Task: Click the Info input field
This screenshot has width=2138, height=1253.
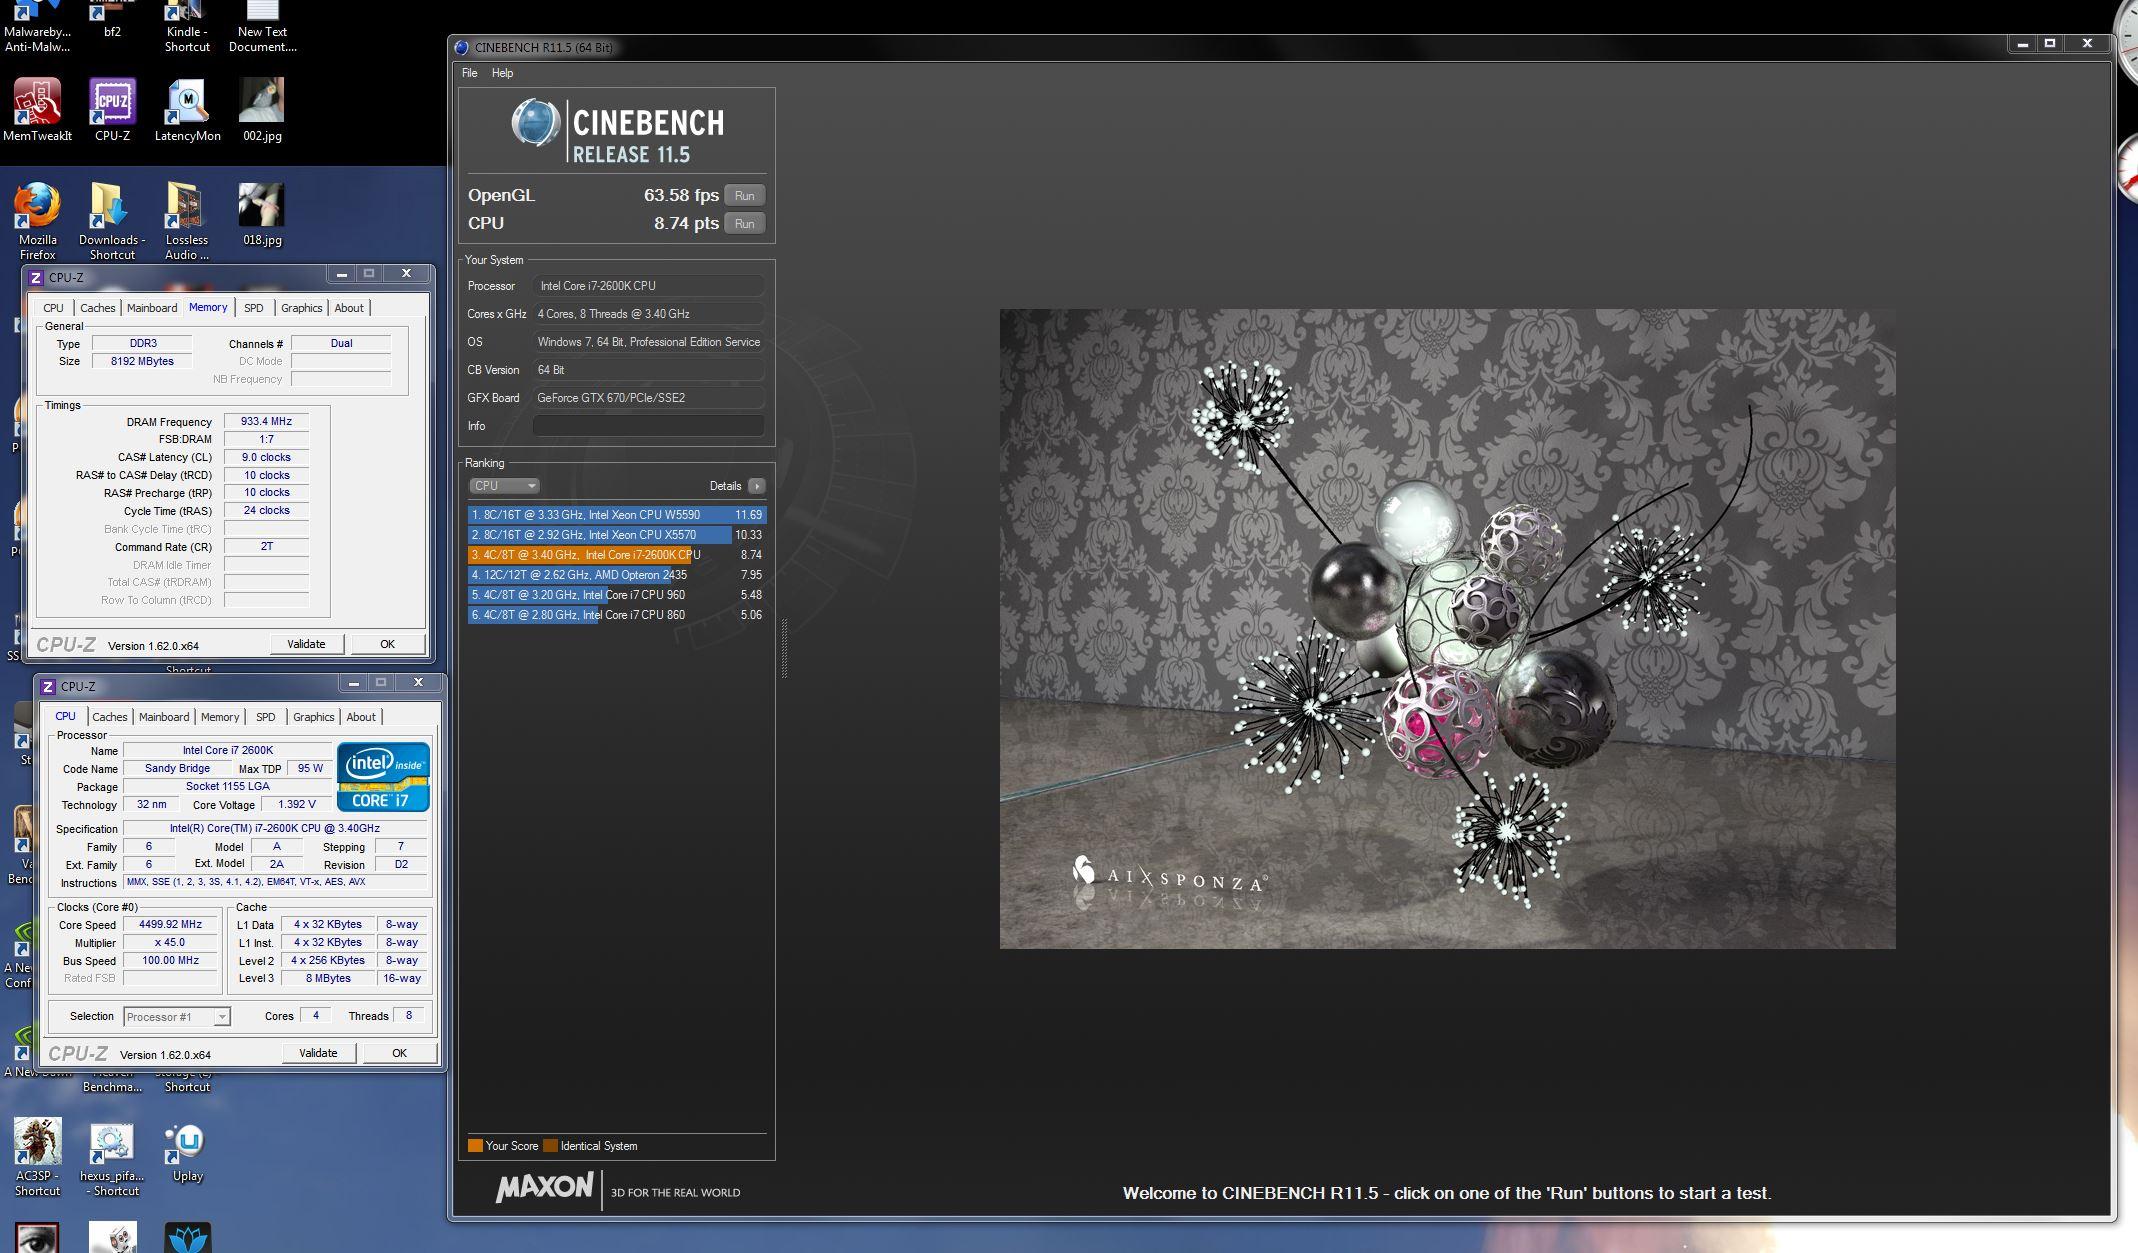Action: [648, 425]
